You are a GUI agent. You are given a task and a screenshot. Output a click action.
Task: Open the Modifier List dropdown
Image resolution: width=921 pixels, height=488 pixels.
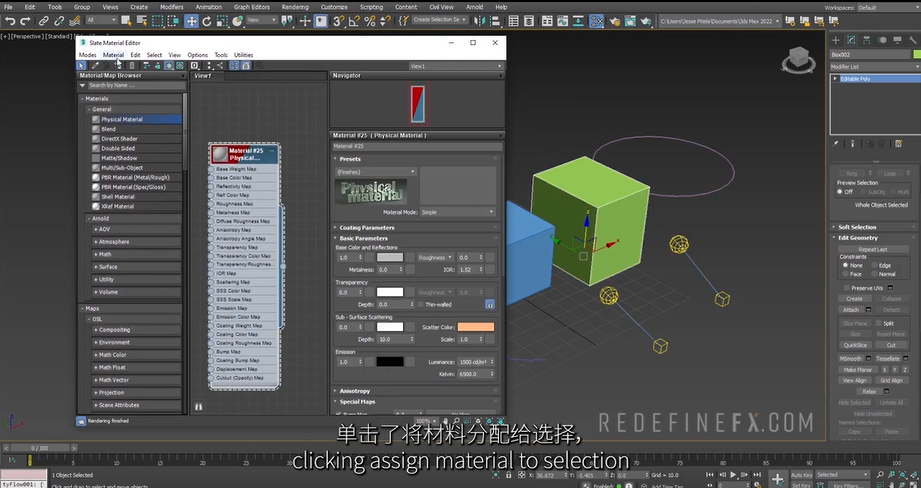(874, 67)
